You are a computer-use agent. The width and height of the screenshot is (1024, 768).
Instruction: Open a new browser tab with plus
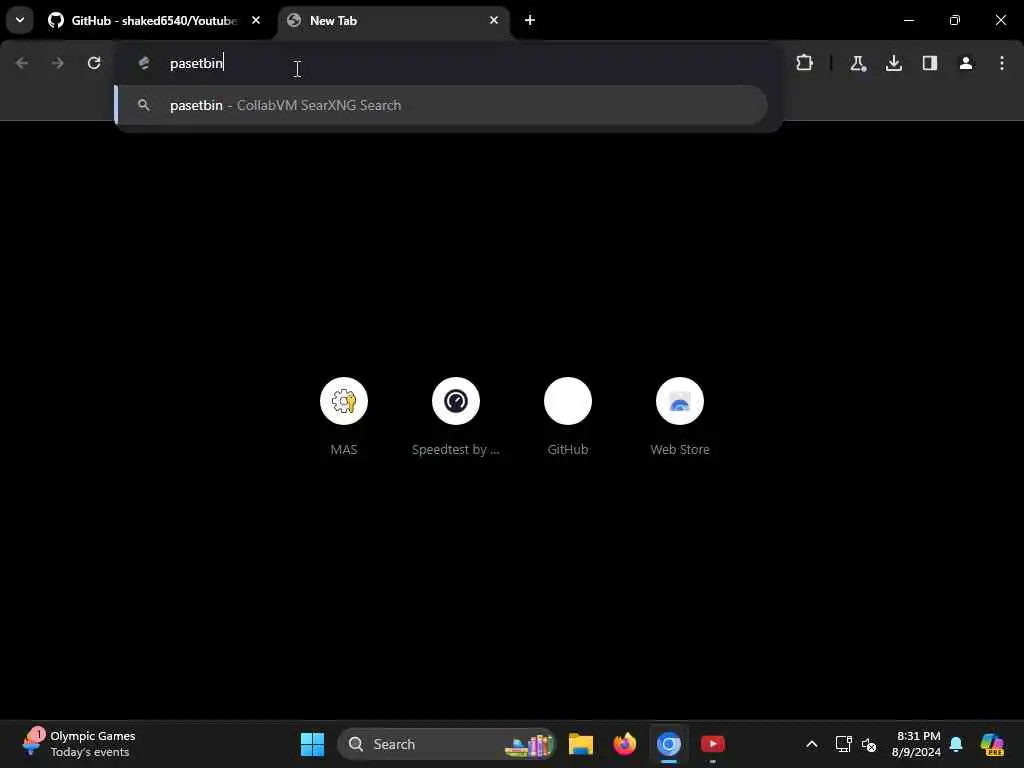[530, 20]
